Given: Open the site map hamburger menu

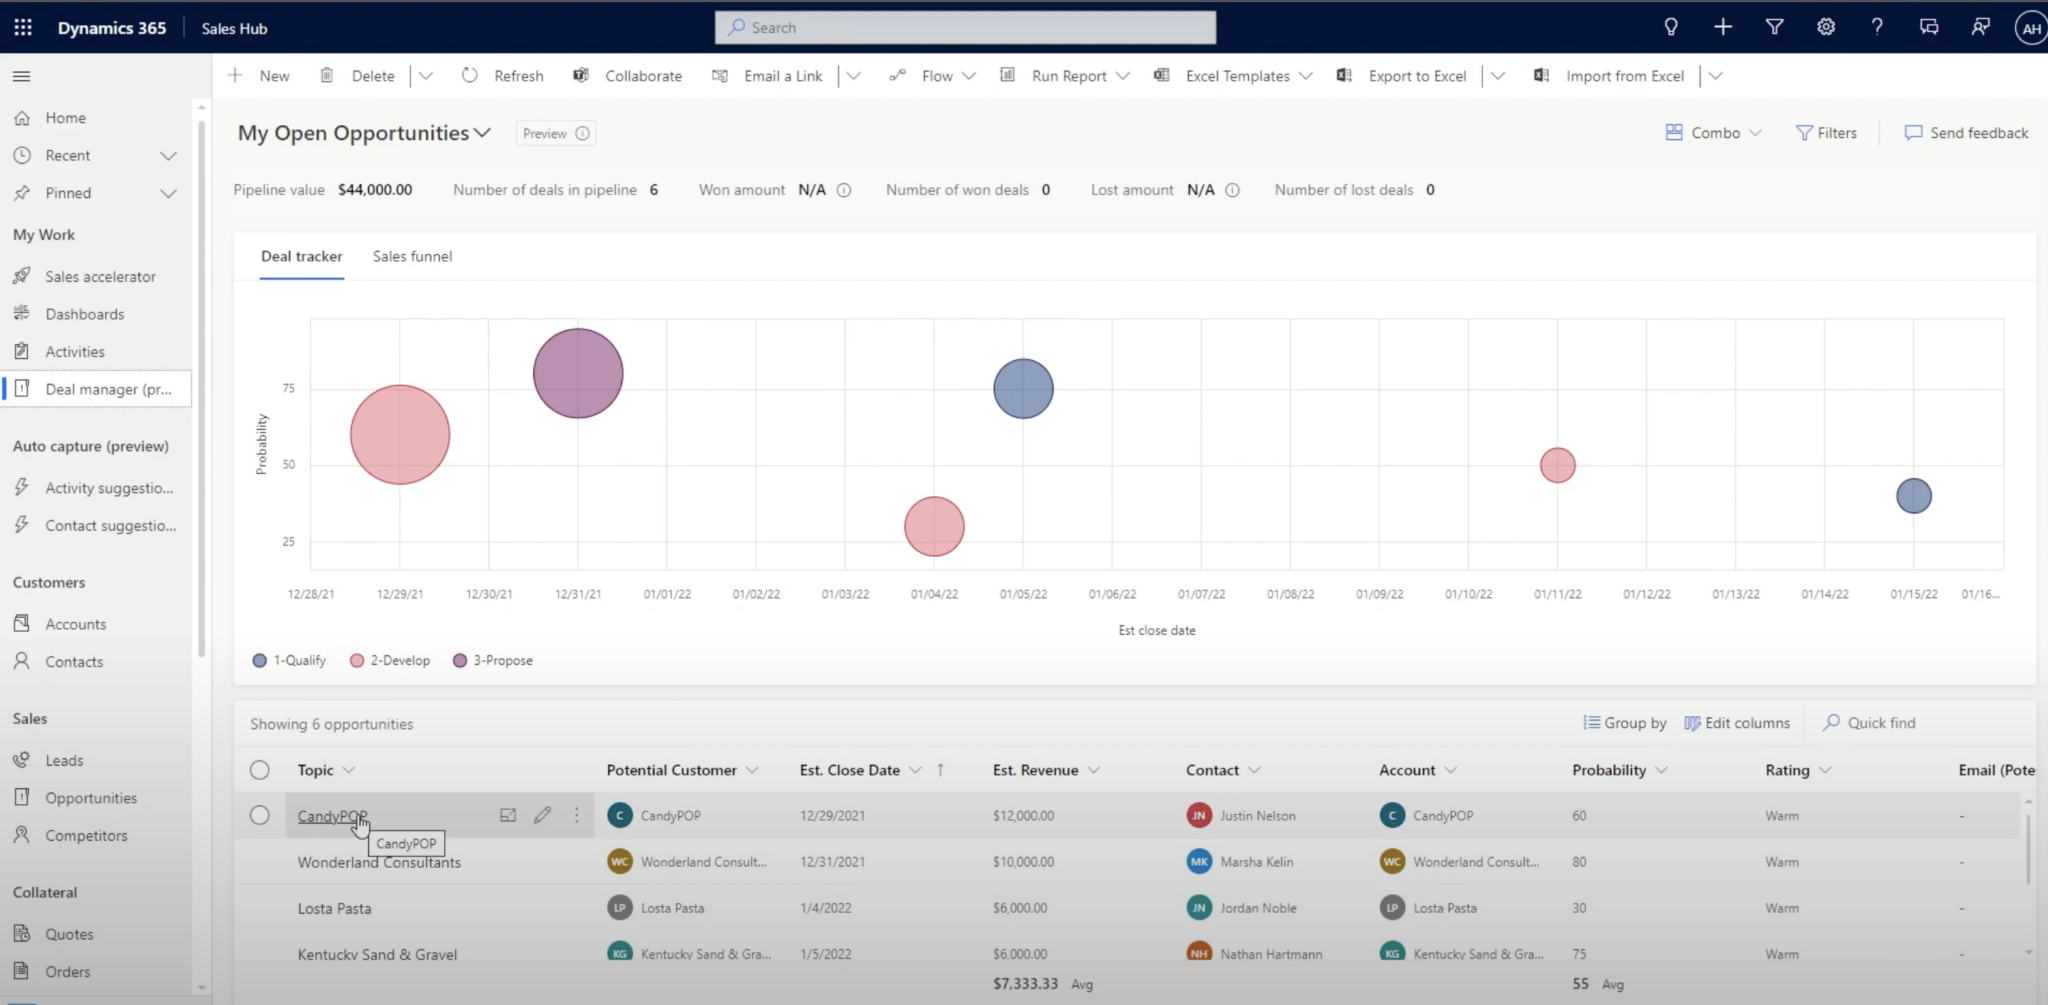Looking at the screenshot, I should click(x=20, y=75).
